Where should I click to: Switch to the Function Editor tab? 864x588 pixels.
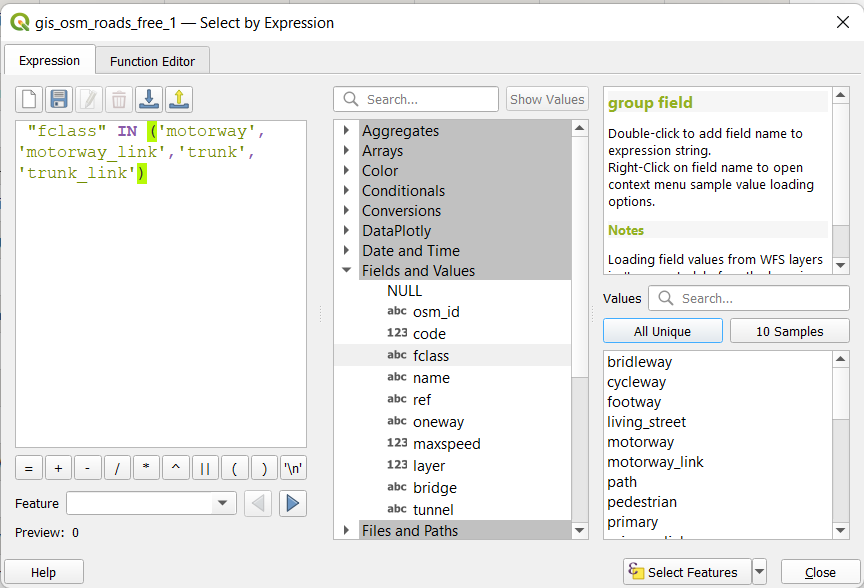152,61
